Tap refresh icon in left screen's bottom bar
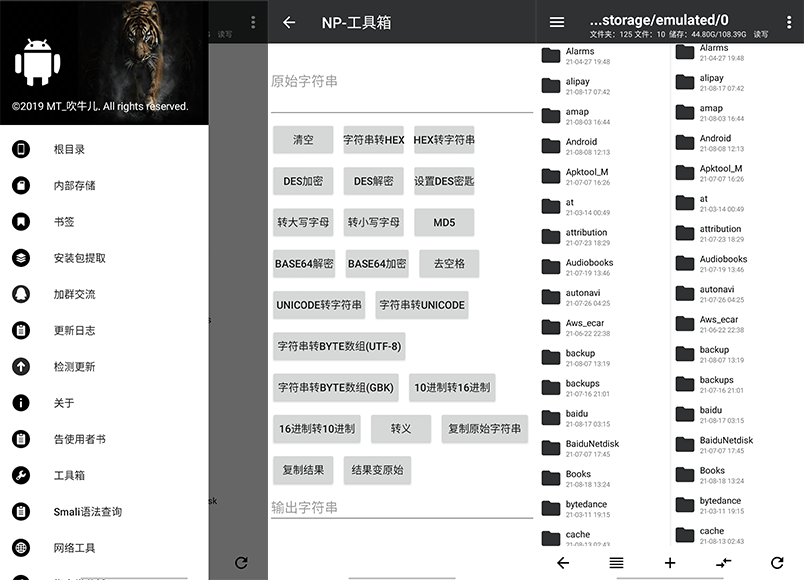The image size is (804, 580). tap(241, 563)
